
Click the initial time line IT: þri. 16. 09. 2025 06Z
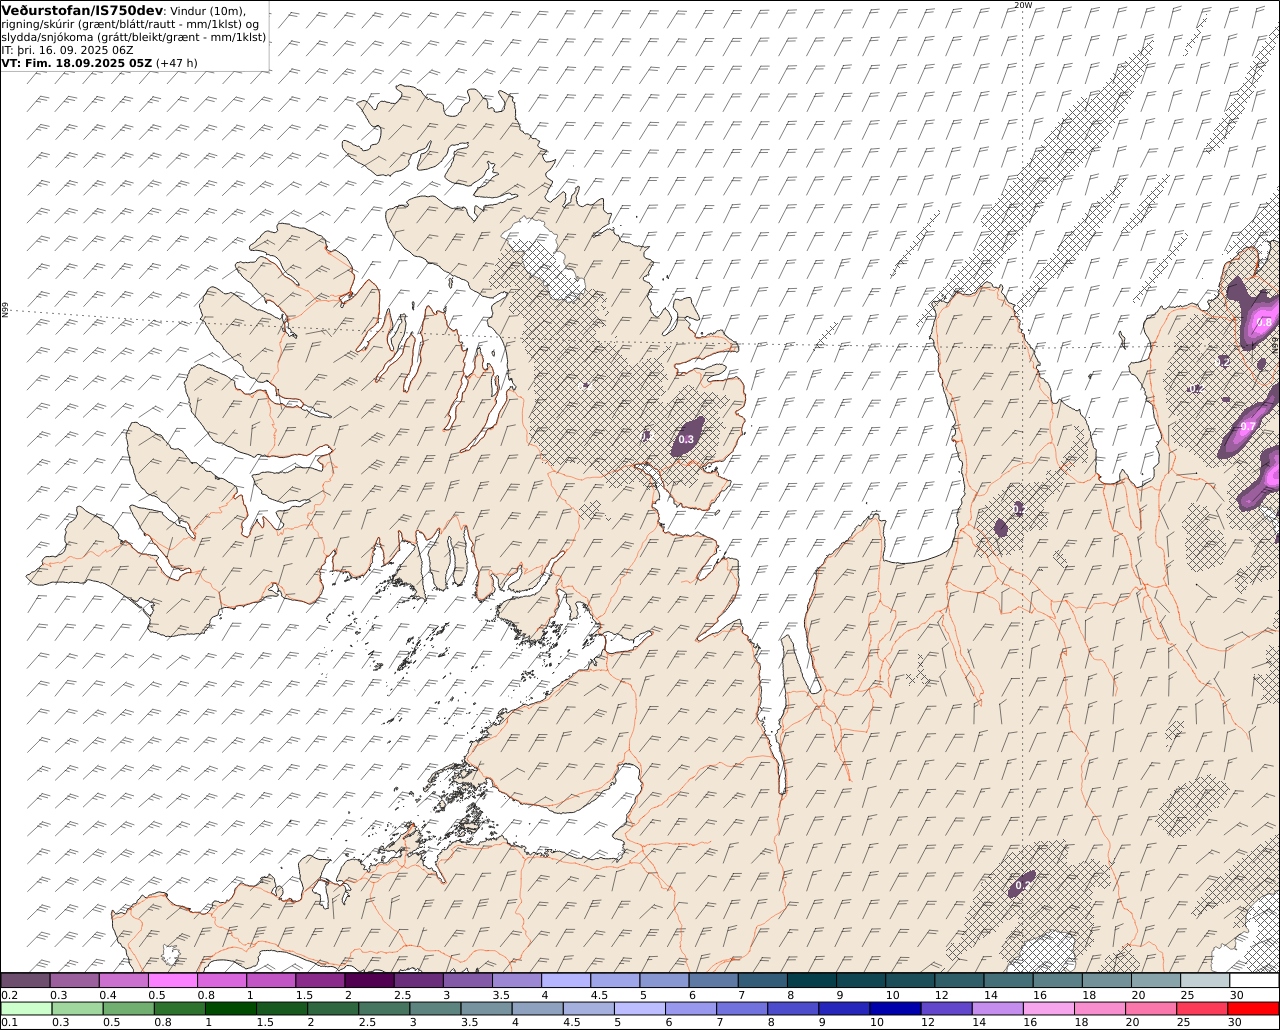click(x=67, y=49)
